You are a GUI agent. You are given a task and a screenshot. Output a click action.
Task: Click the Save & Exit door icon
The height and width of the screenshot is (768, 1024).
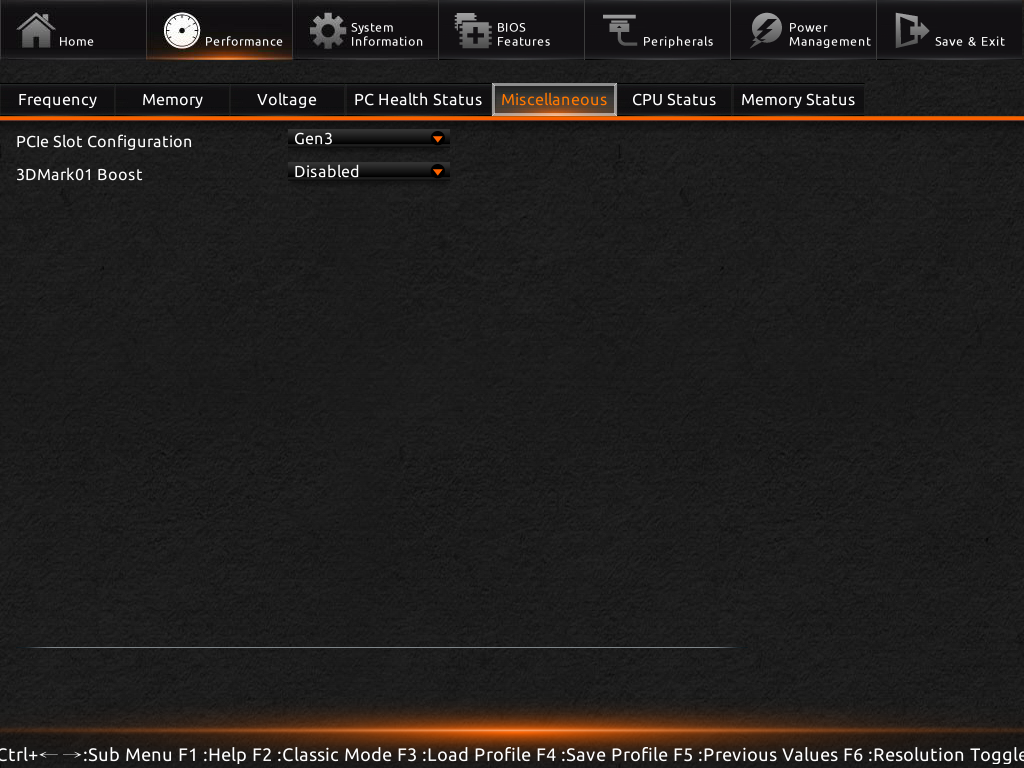point(911,31)
